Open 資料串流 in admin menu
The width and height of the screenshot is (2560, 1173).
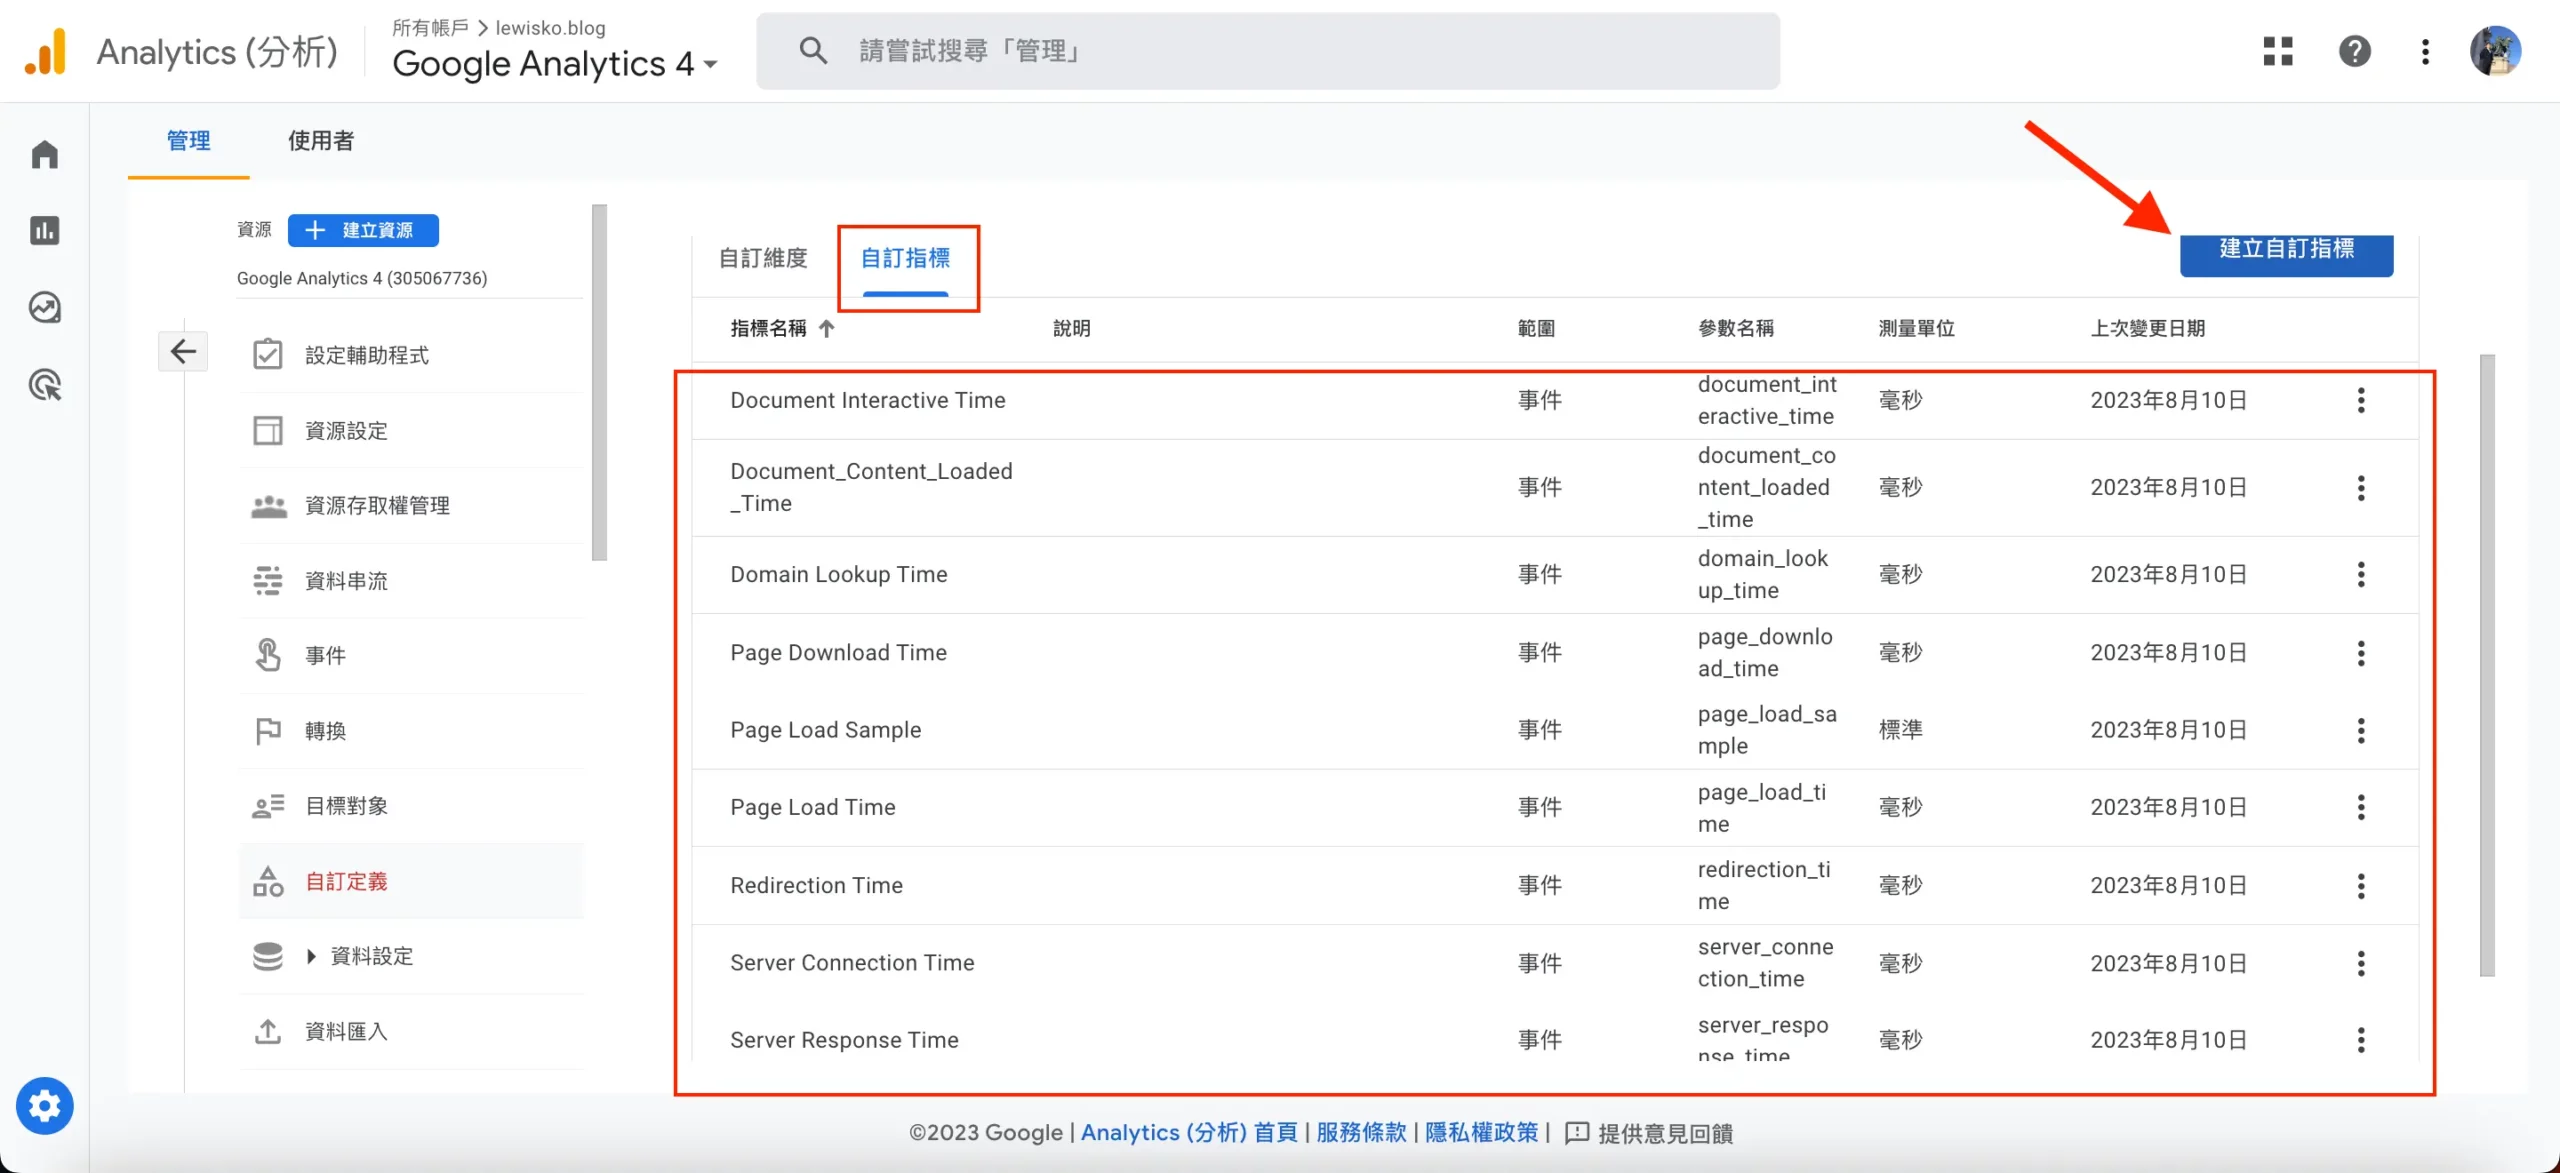pos(411,580)
